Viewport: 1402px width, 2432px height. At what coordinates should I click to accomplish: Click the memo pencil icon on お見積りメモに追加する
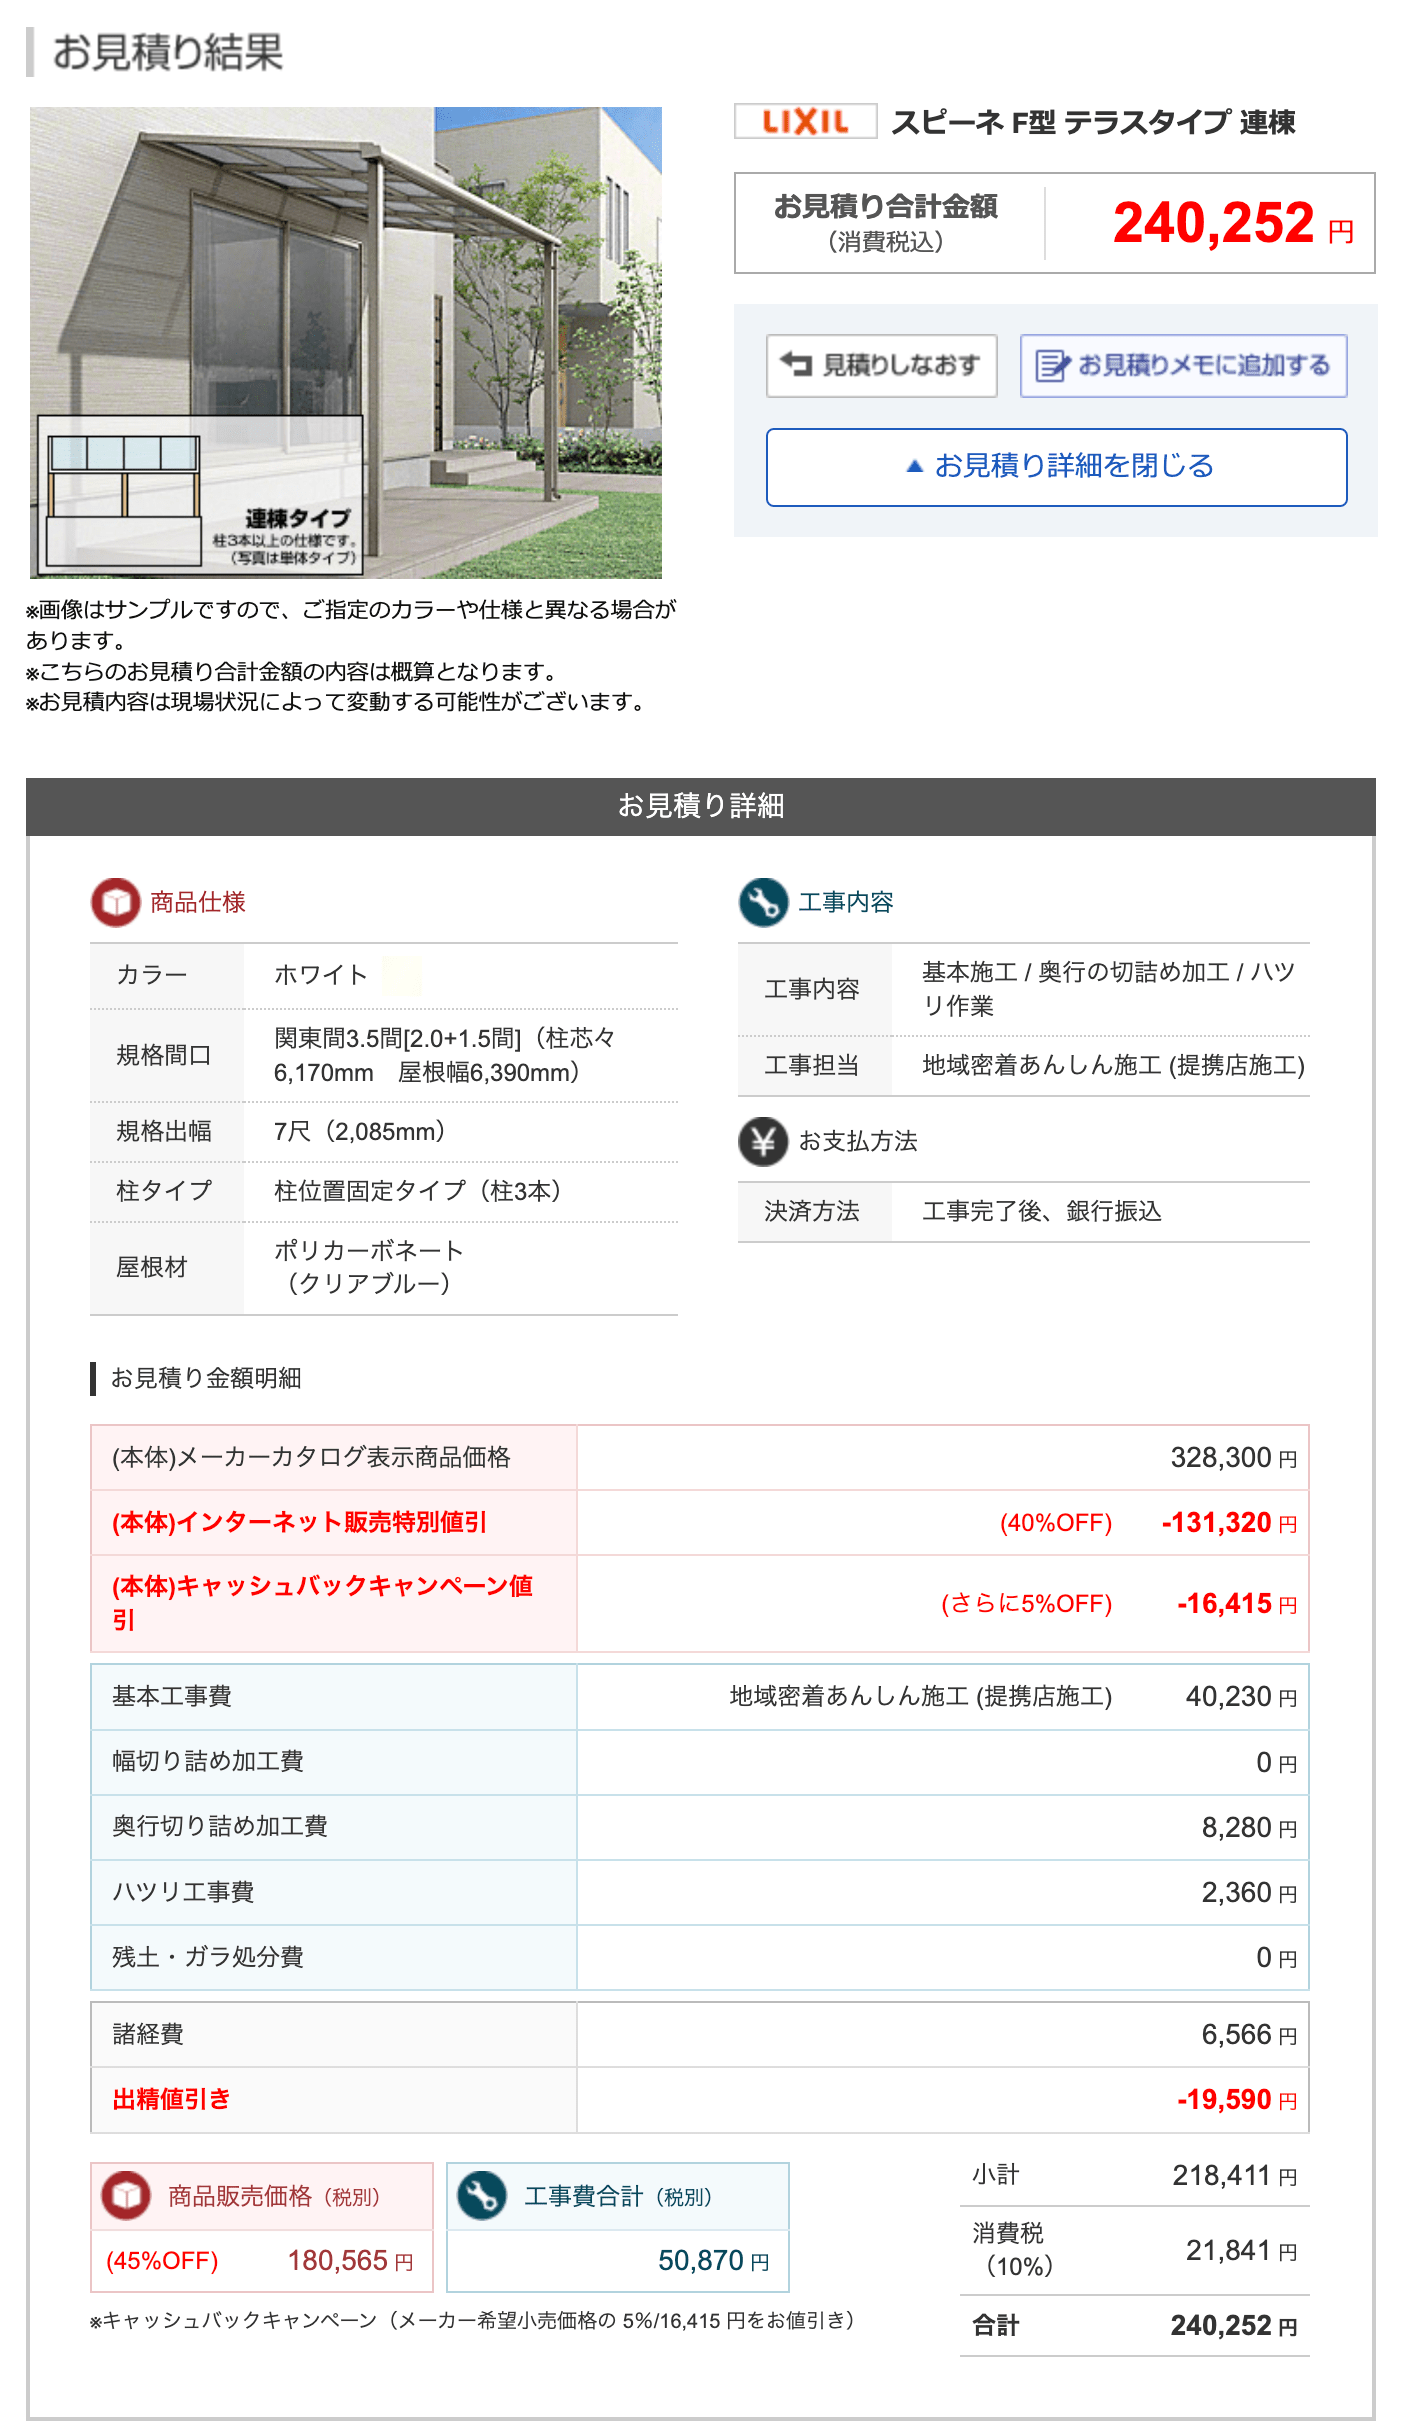(1052, 366)
